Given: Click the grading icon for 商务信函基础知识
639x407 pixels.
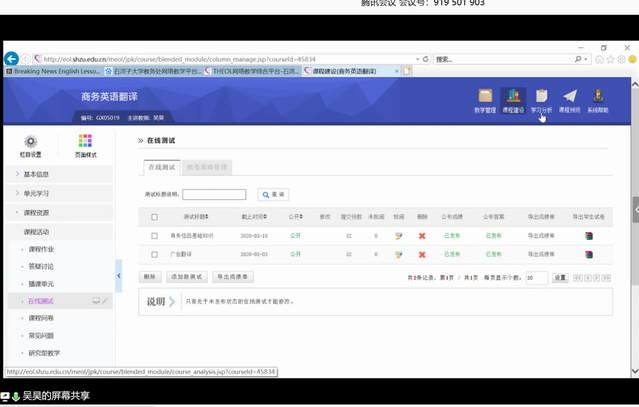Looking at the screenshot, I should (x=399, y=236).
